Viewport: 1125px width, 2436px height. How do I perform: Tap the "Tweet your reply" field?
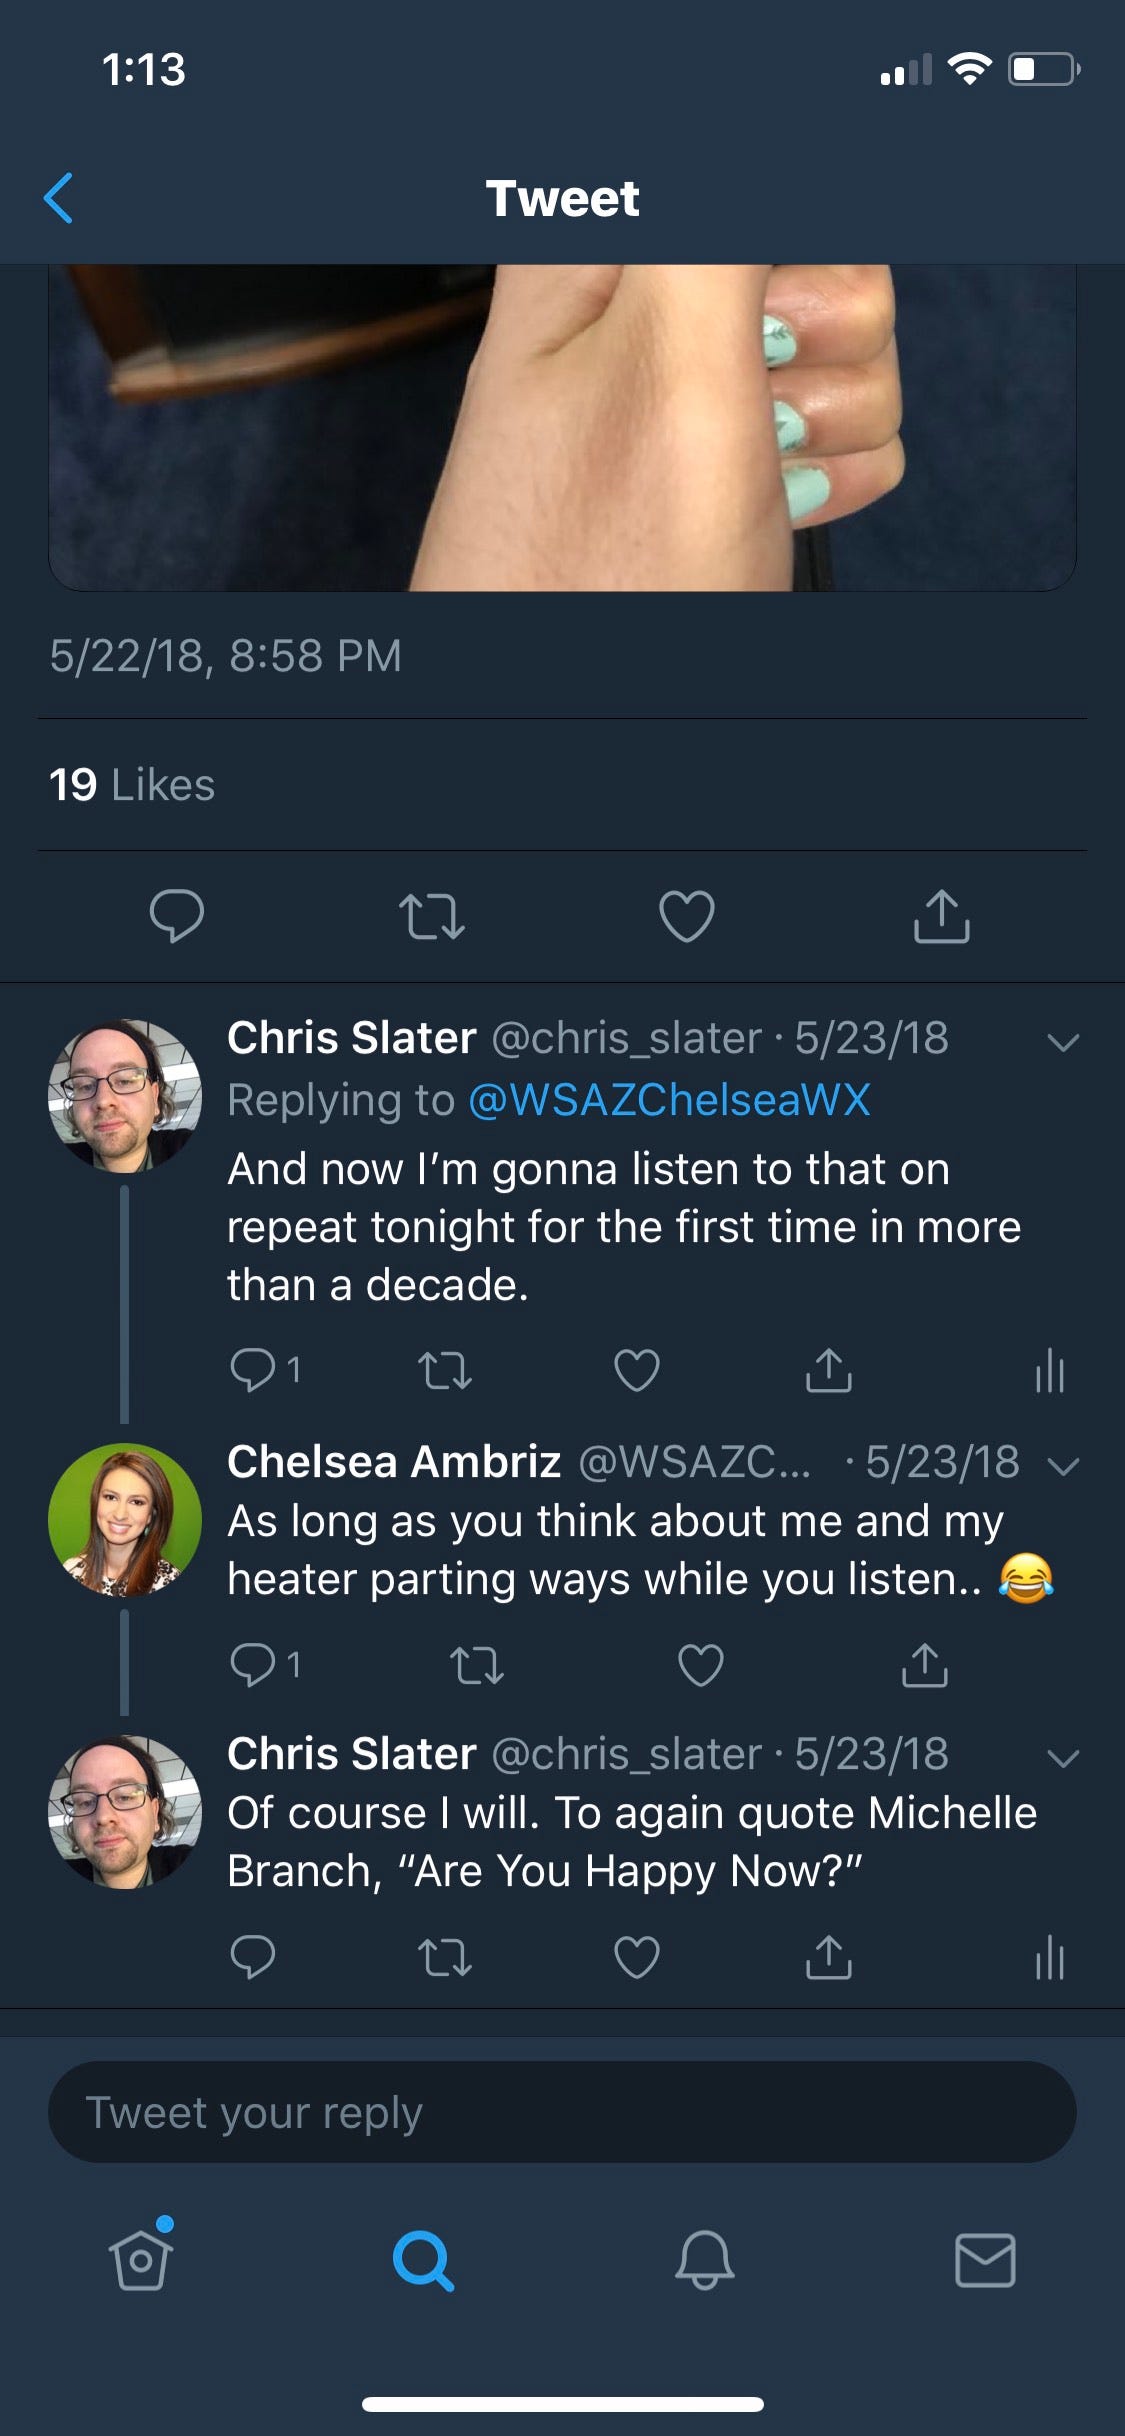[x=562, y=2112]
